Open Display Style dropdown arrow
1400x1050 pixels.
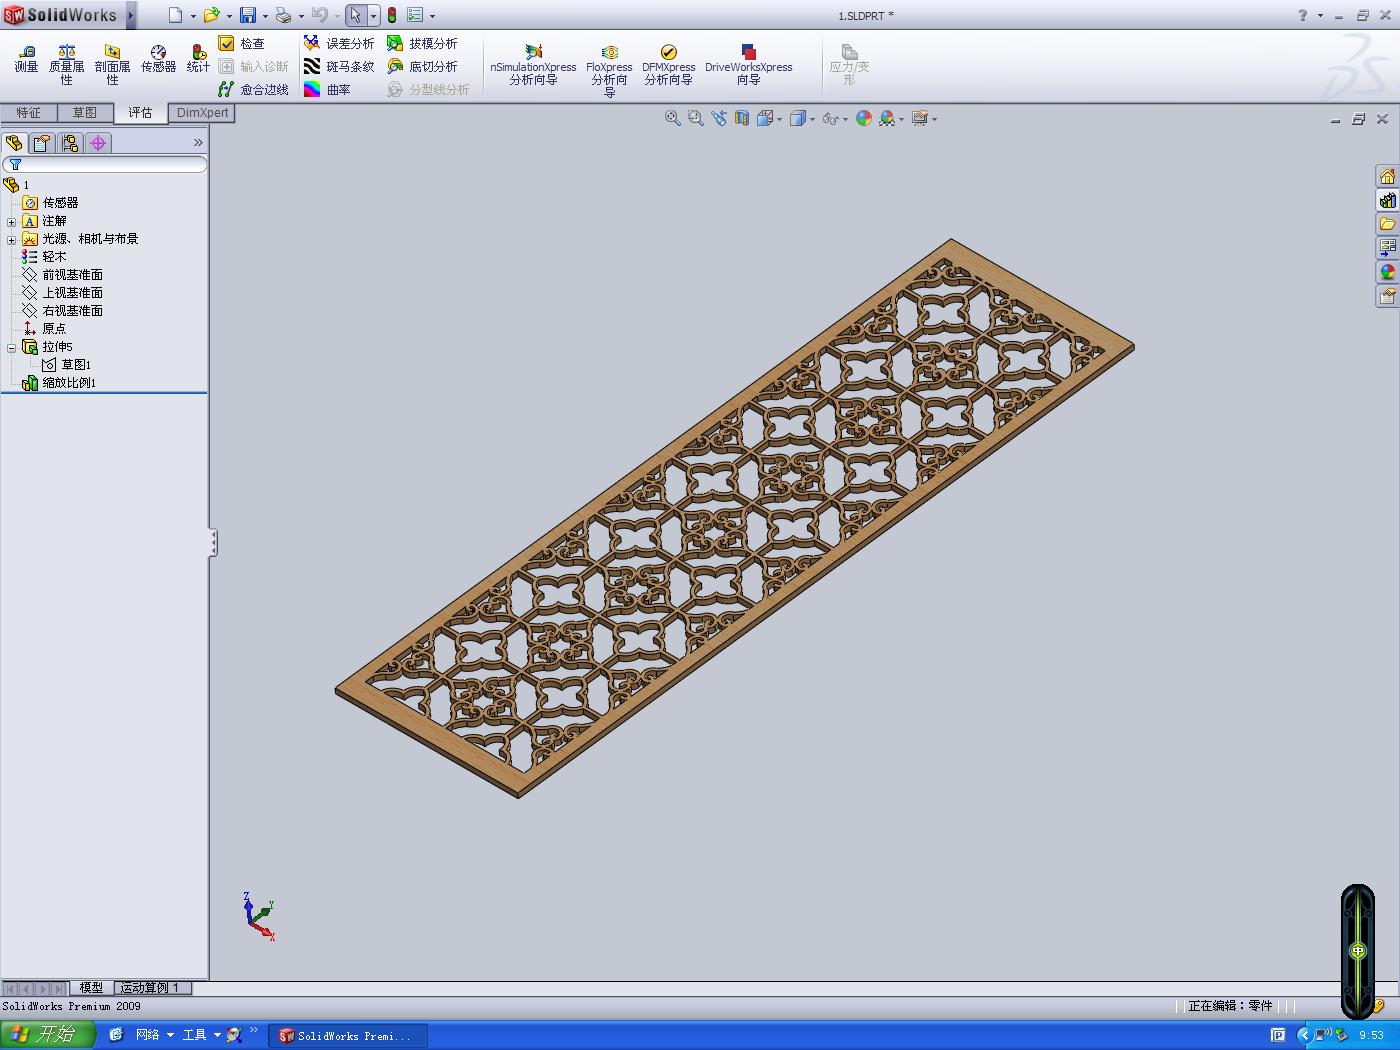pos(812,119)
